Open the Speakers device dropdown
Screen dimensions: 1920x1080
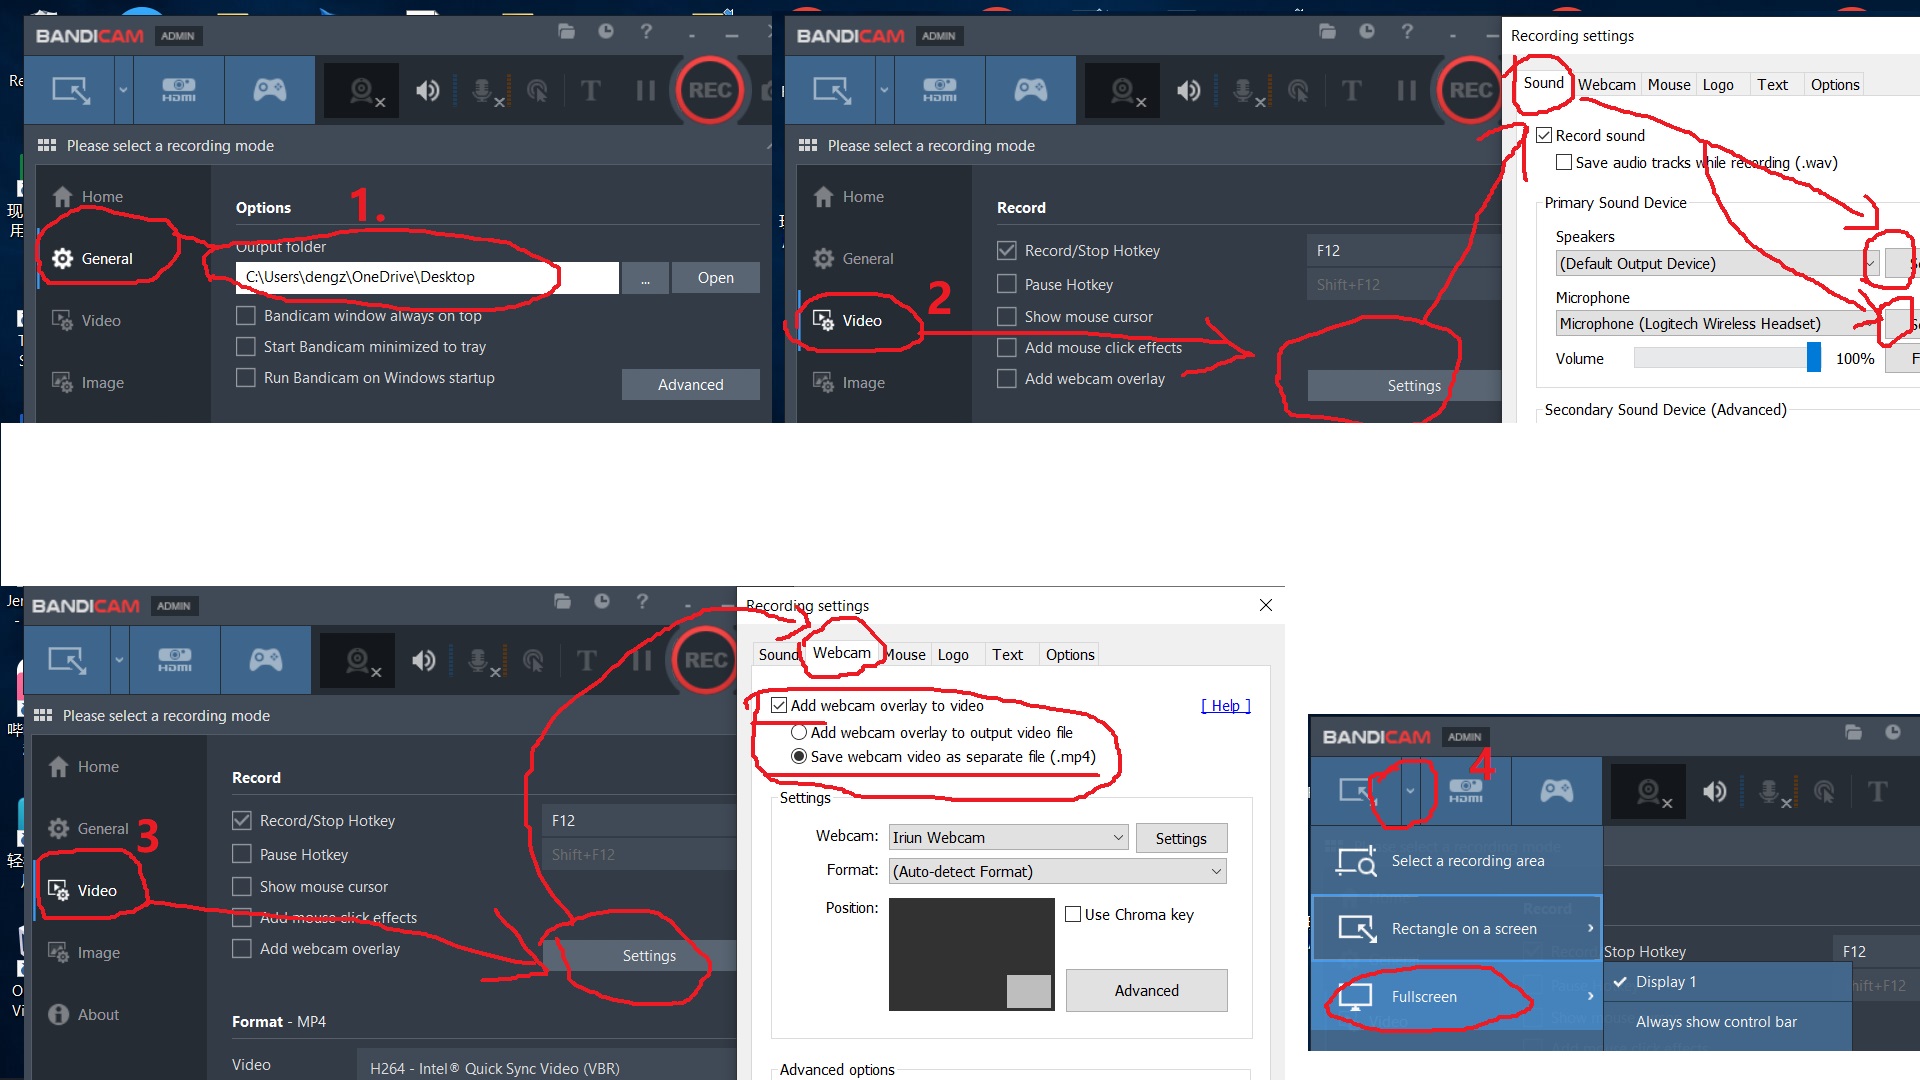1718,263
